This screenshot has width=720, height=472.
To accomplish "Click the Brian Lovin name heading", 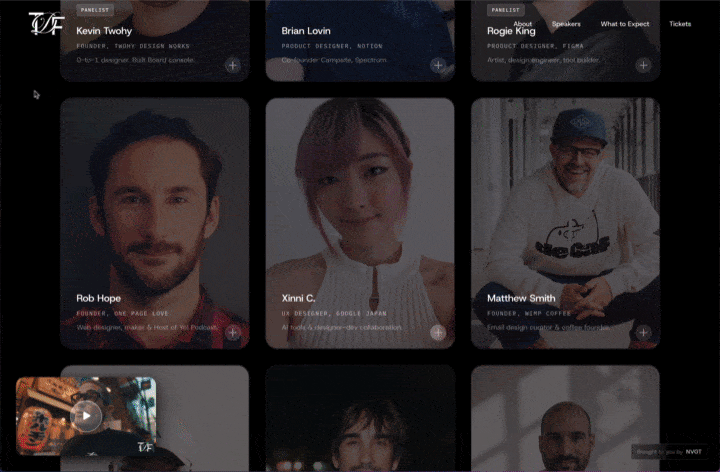I will [x=306, y=31].
